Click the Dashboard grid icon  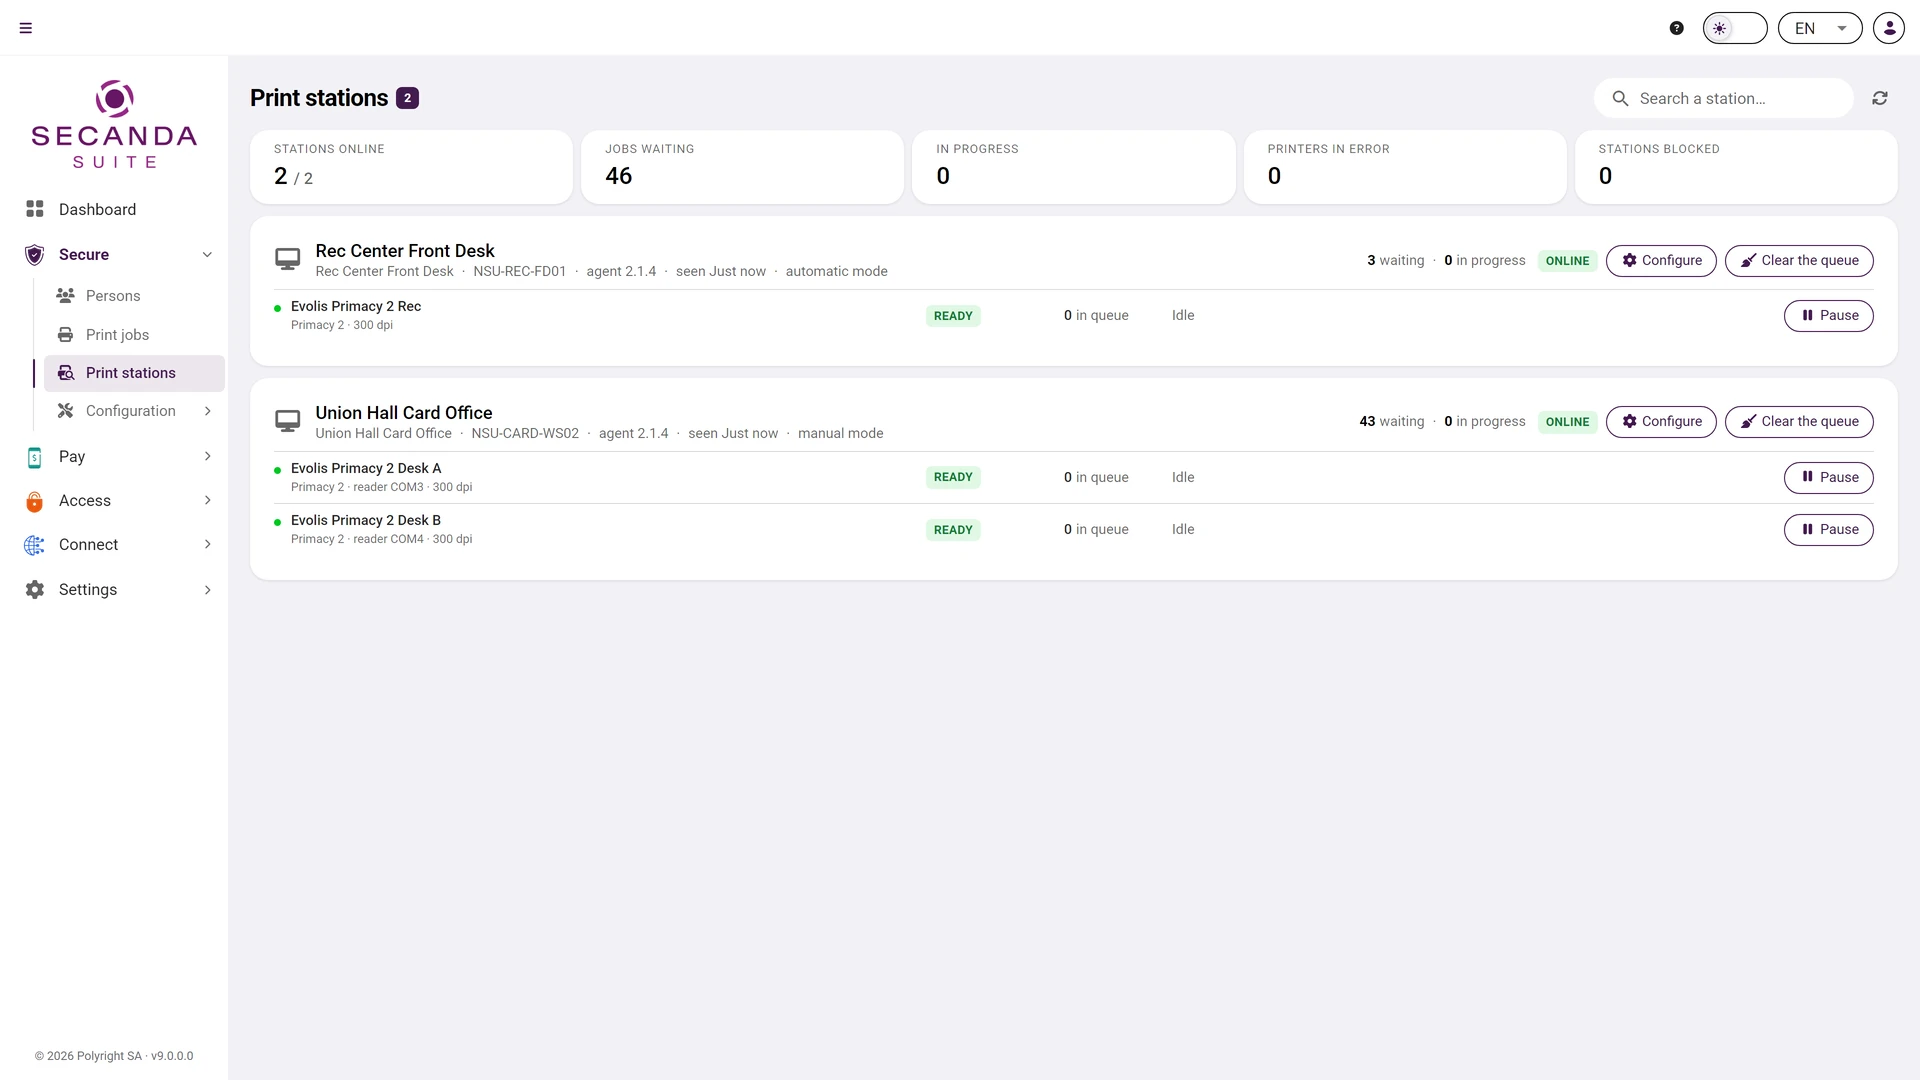coord(35,209)
